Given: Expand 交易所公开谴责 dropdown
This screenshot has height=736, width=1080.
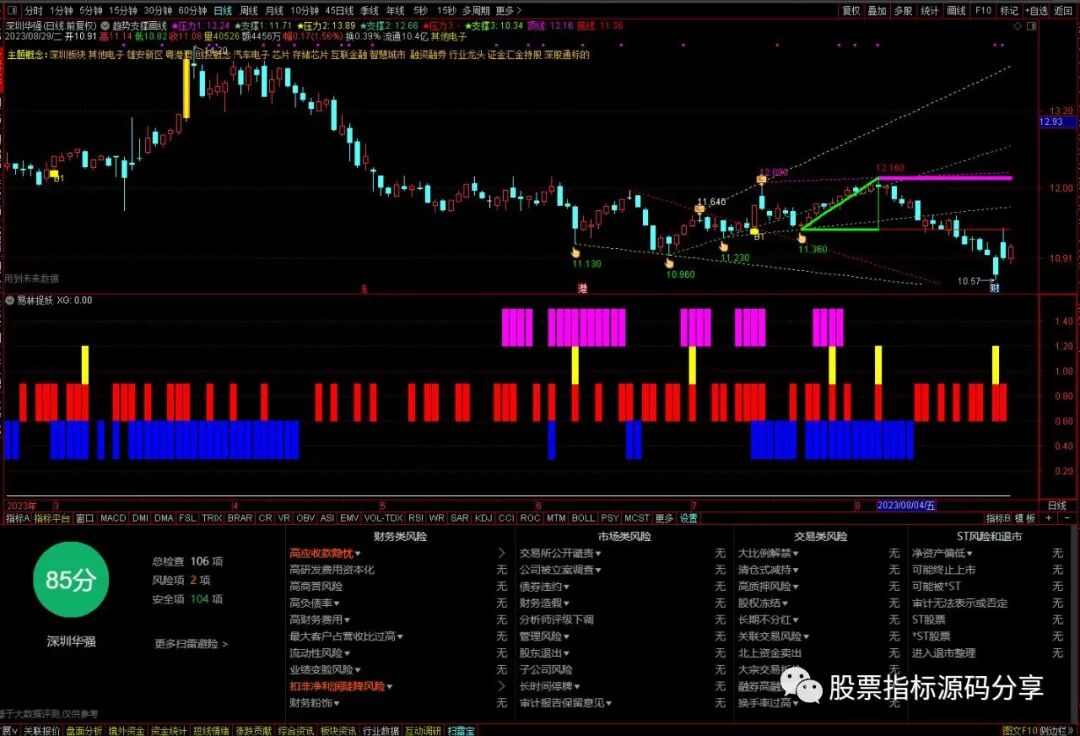Looking at the screenshot, I should (x=598, y=554).
